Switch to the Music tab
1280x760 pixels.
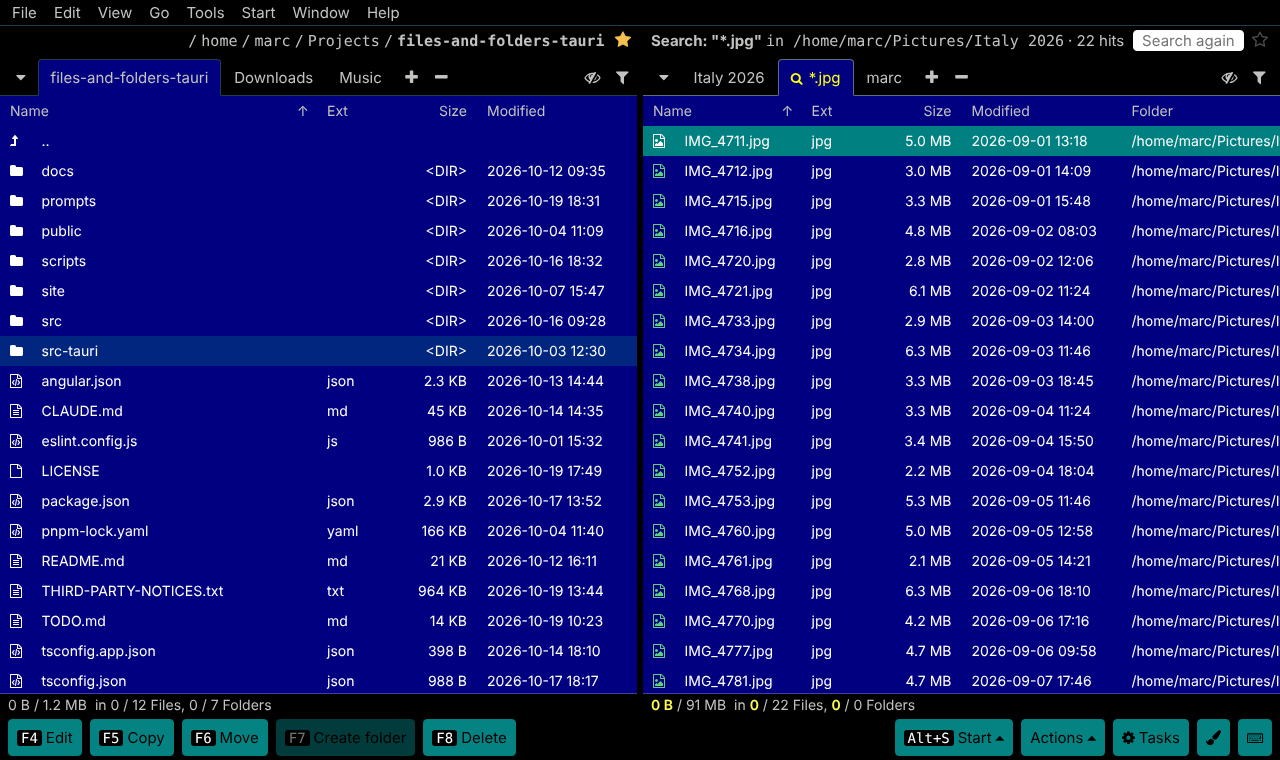[360, 78]
